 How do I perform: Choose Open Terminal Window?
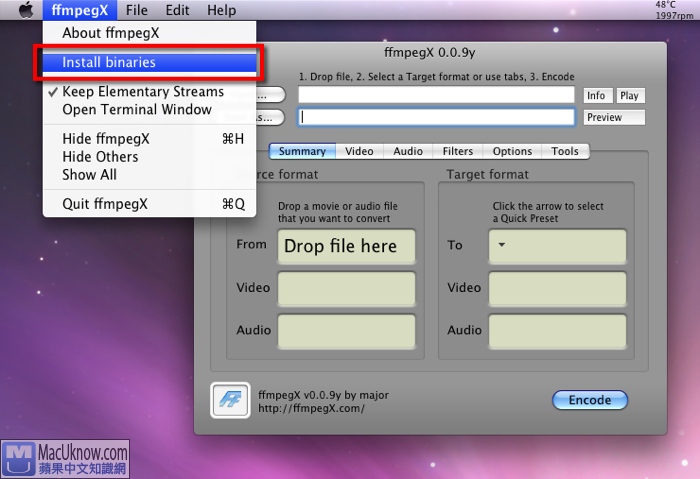[150, 109]
